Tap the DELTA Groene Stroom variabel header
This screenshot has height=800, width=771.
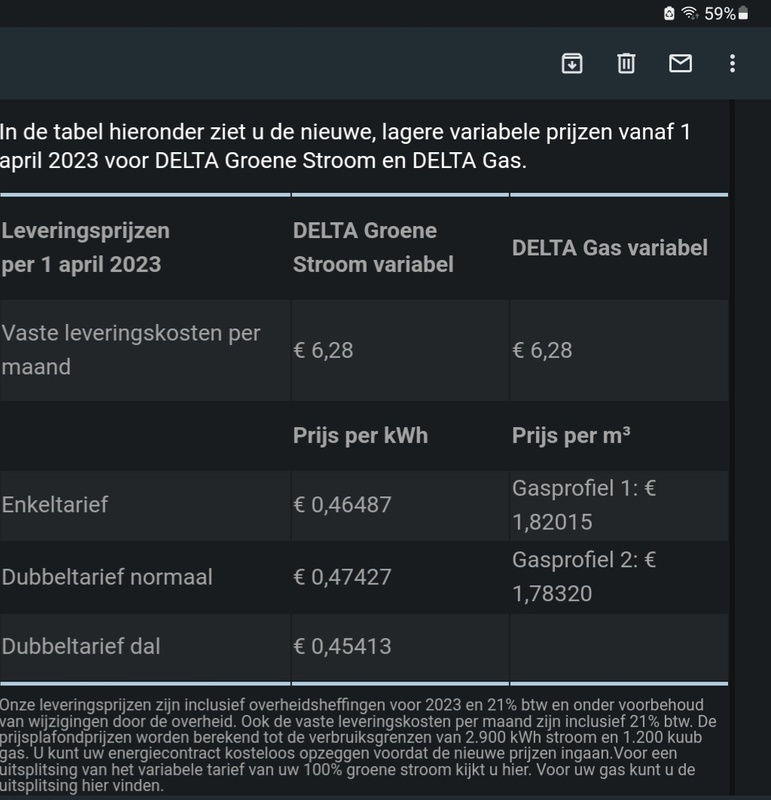[373, 247]
